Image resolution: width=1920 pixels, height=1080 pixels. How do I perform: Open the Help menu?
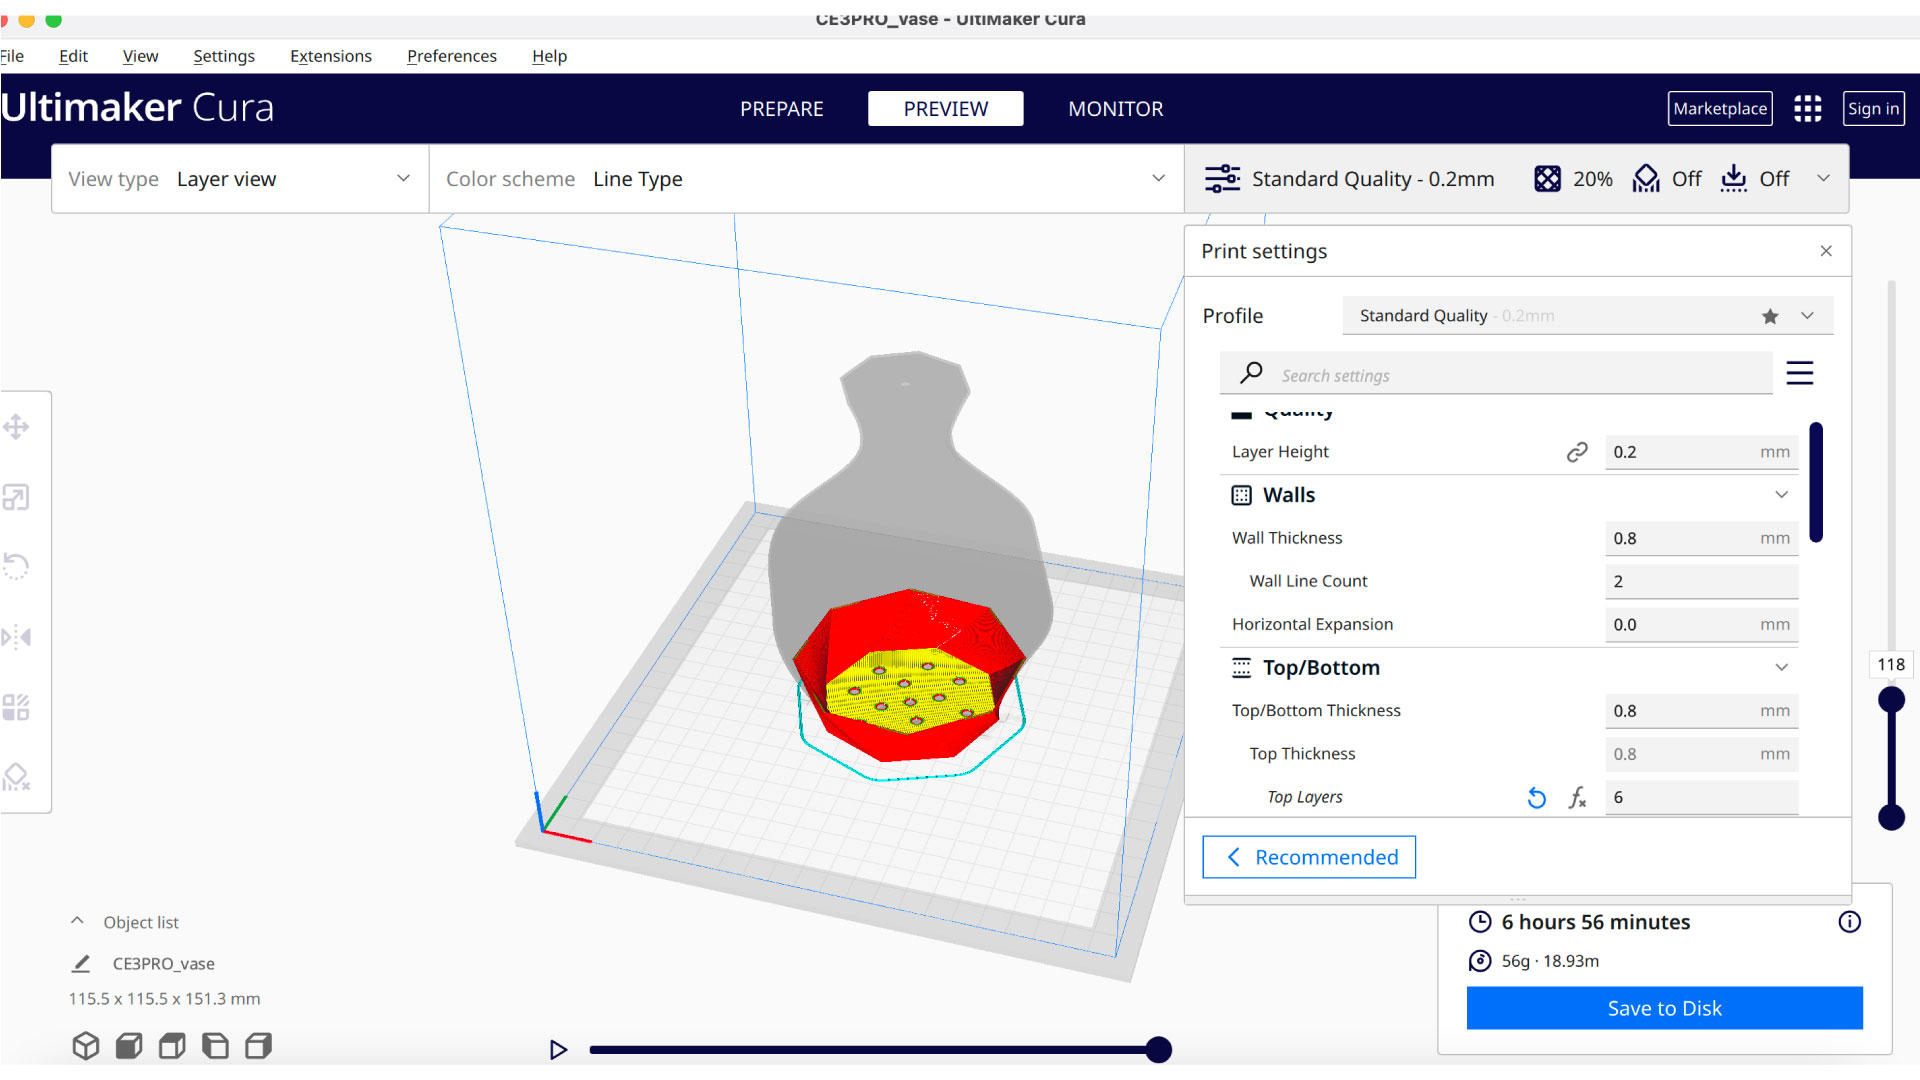pyautogui.click(x=549, y=56)
